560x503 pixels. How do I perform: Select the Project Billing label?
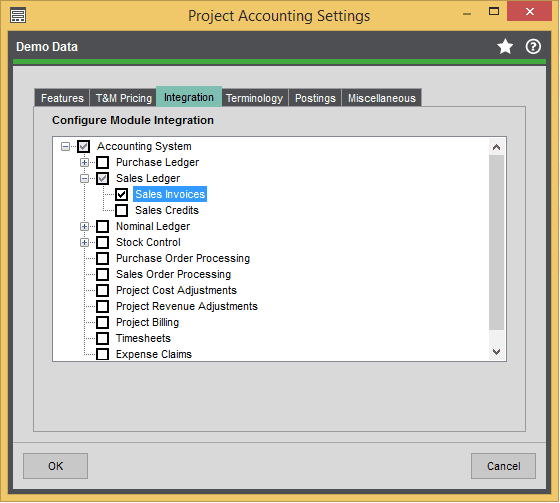148,322
